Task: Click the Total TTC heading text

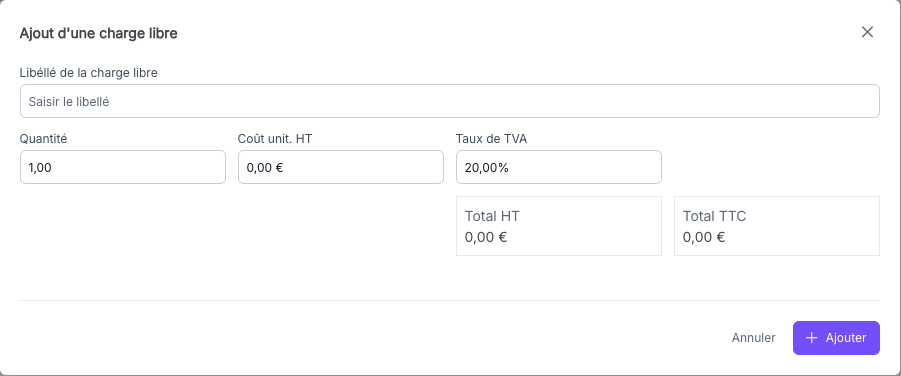Action: point(714,216)
